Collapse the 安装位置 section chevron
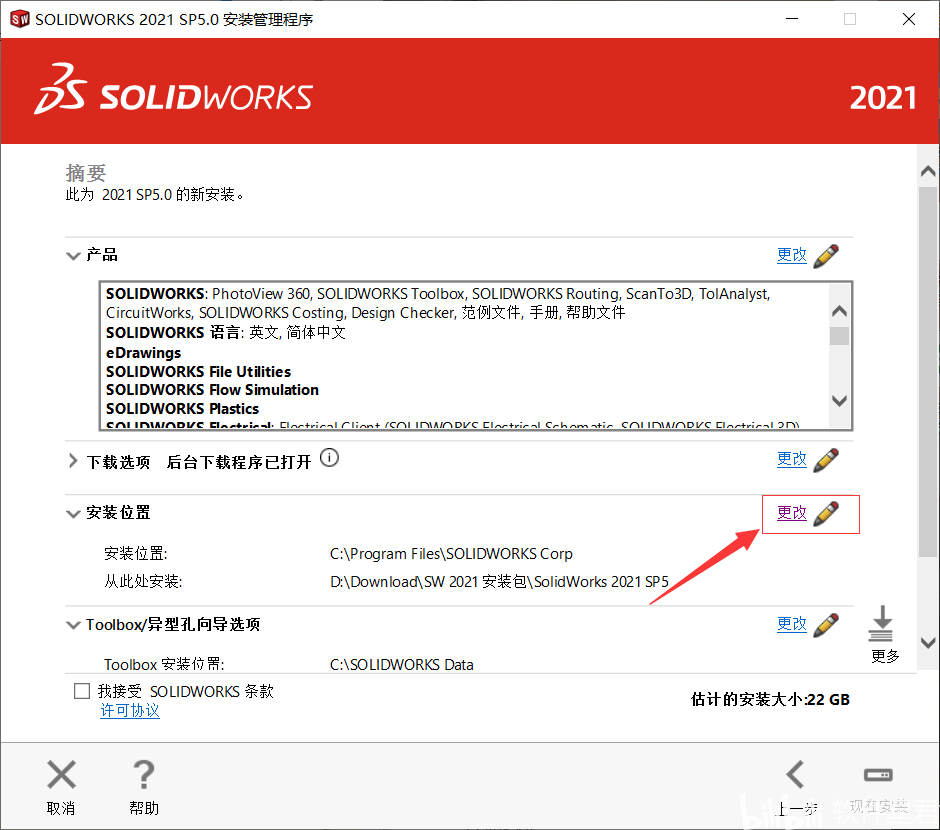This screenshot has width=940, height=830. point(73,514)
